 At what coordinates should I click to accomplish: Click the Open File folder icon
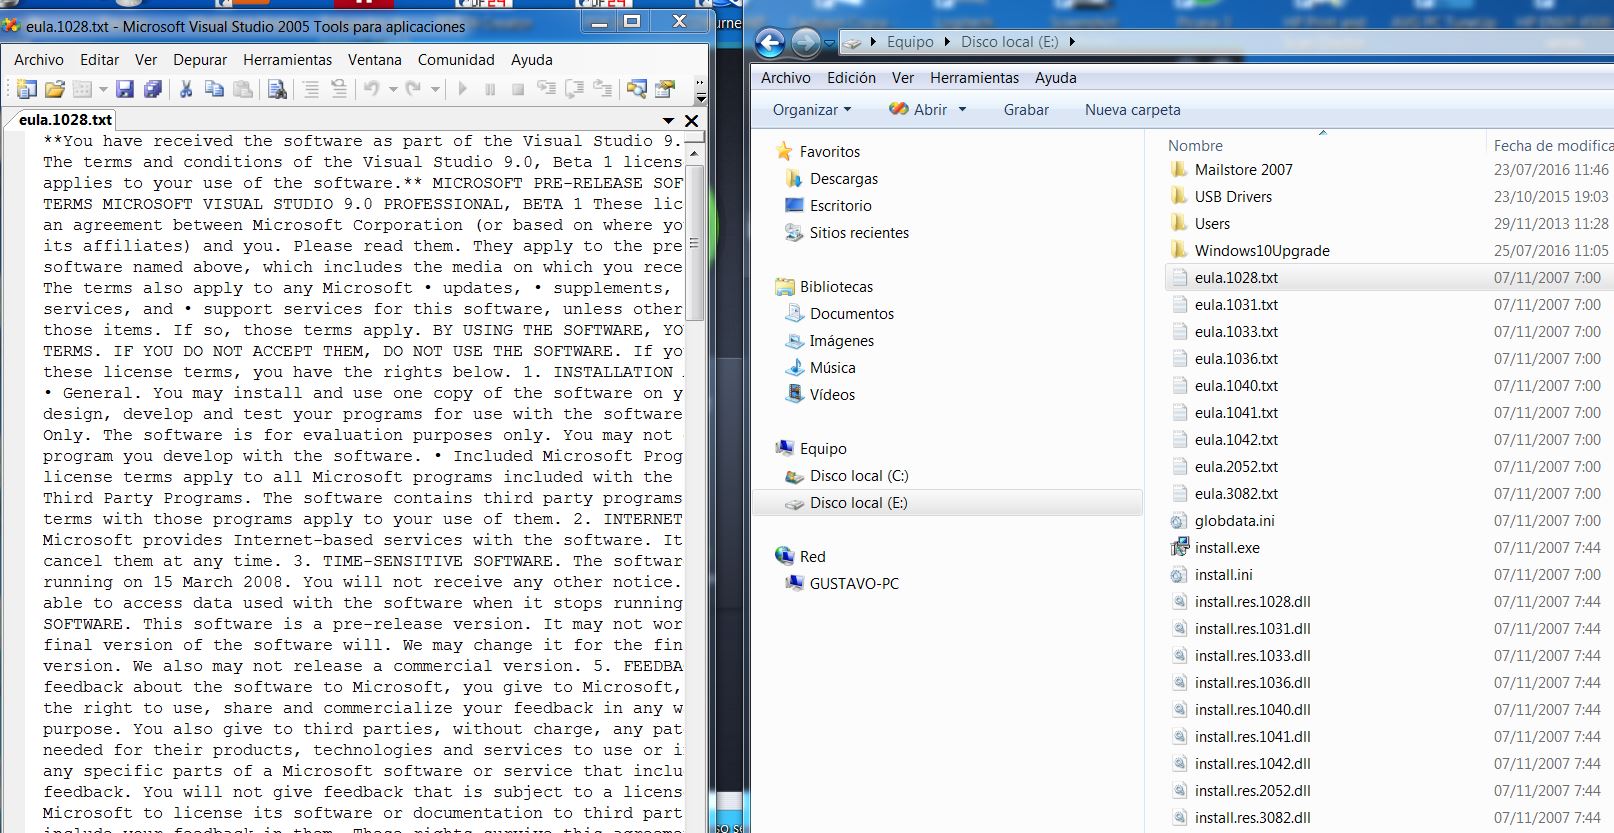pyautogui.click(x=55, y=89)
